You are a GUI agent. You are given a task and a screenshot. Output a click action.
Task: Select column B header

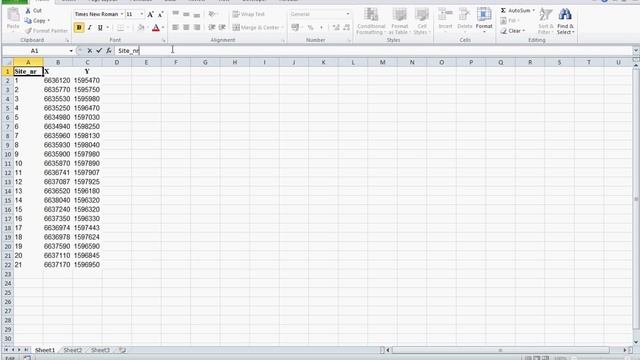(58, 62)
